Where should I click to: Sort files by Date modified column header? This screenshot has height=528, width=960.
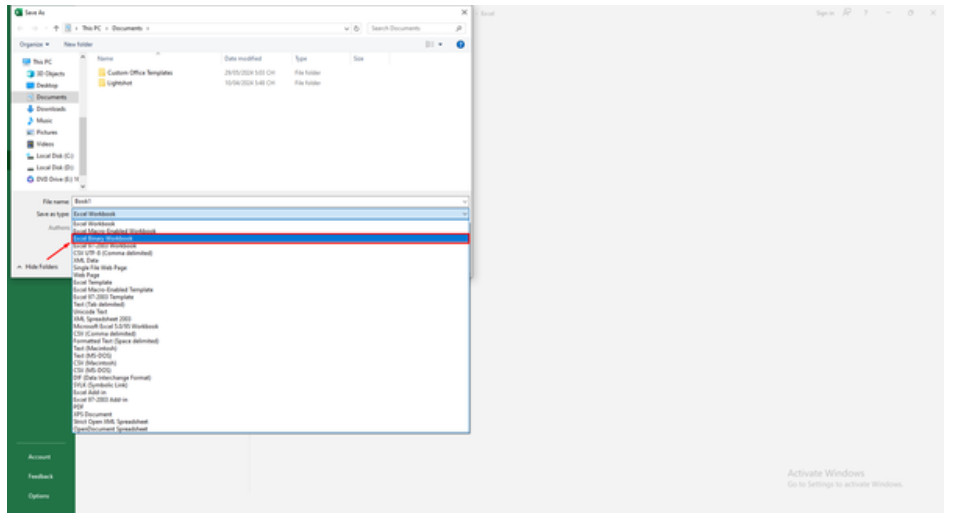tap(243, 59)
